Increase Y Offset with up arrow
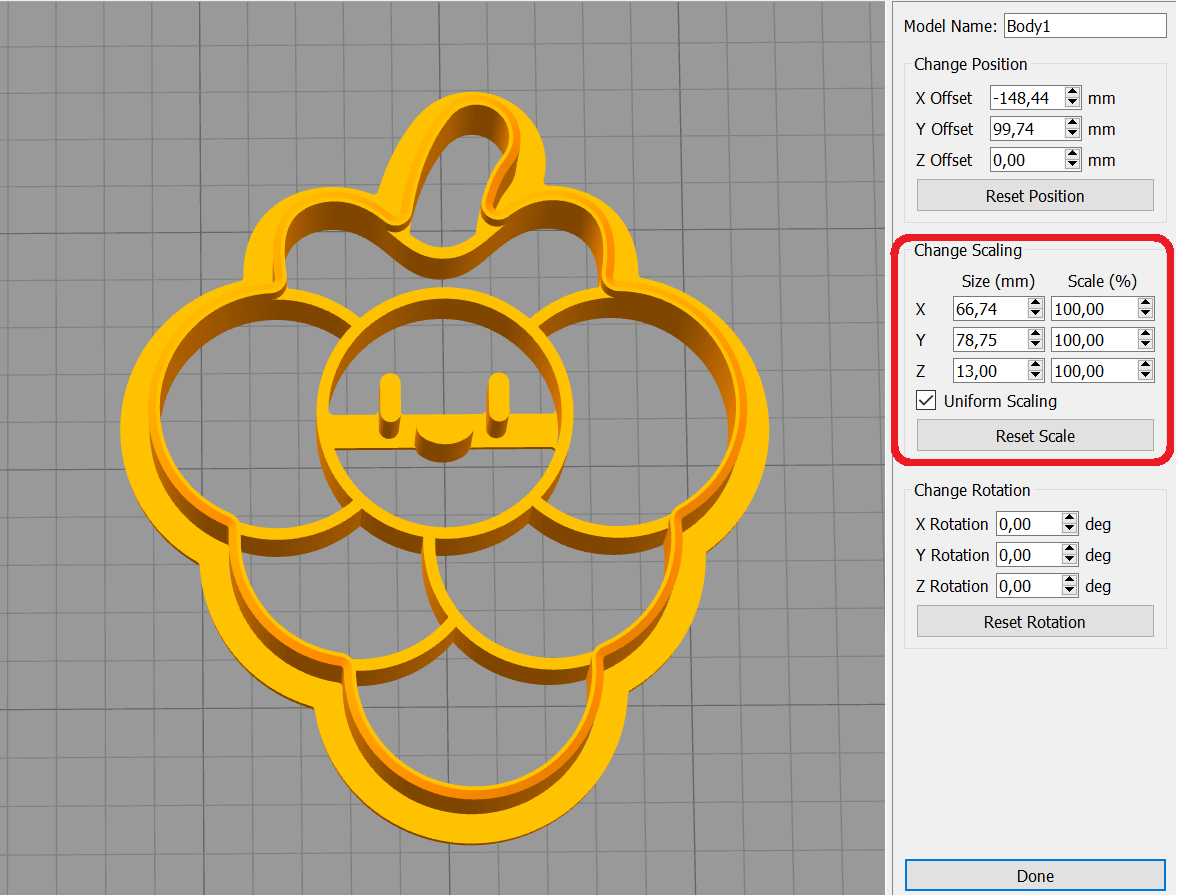 1073,123
